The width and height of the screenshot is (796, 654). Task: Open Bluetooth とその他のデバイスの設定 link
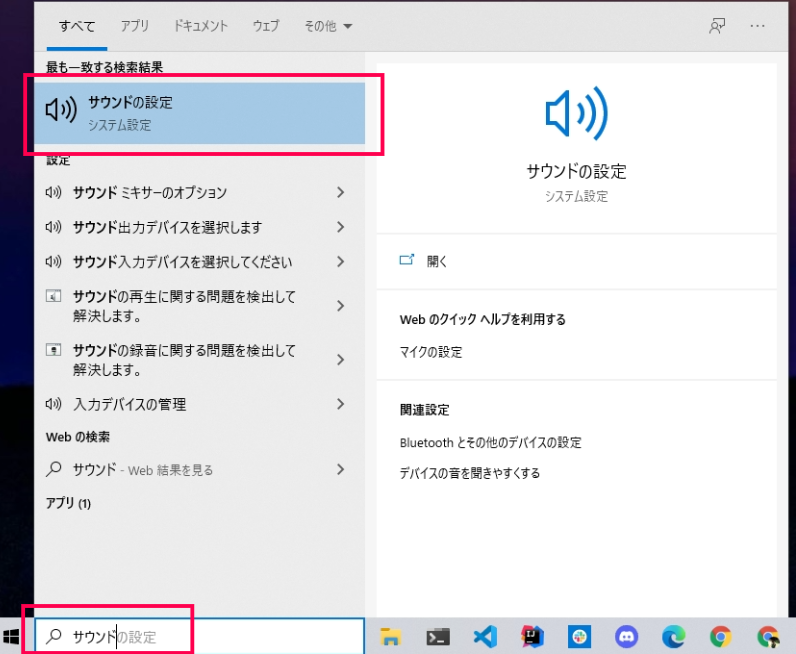[x=490, y=443]
